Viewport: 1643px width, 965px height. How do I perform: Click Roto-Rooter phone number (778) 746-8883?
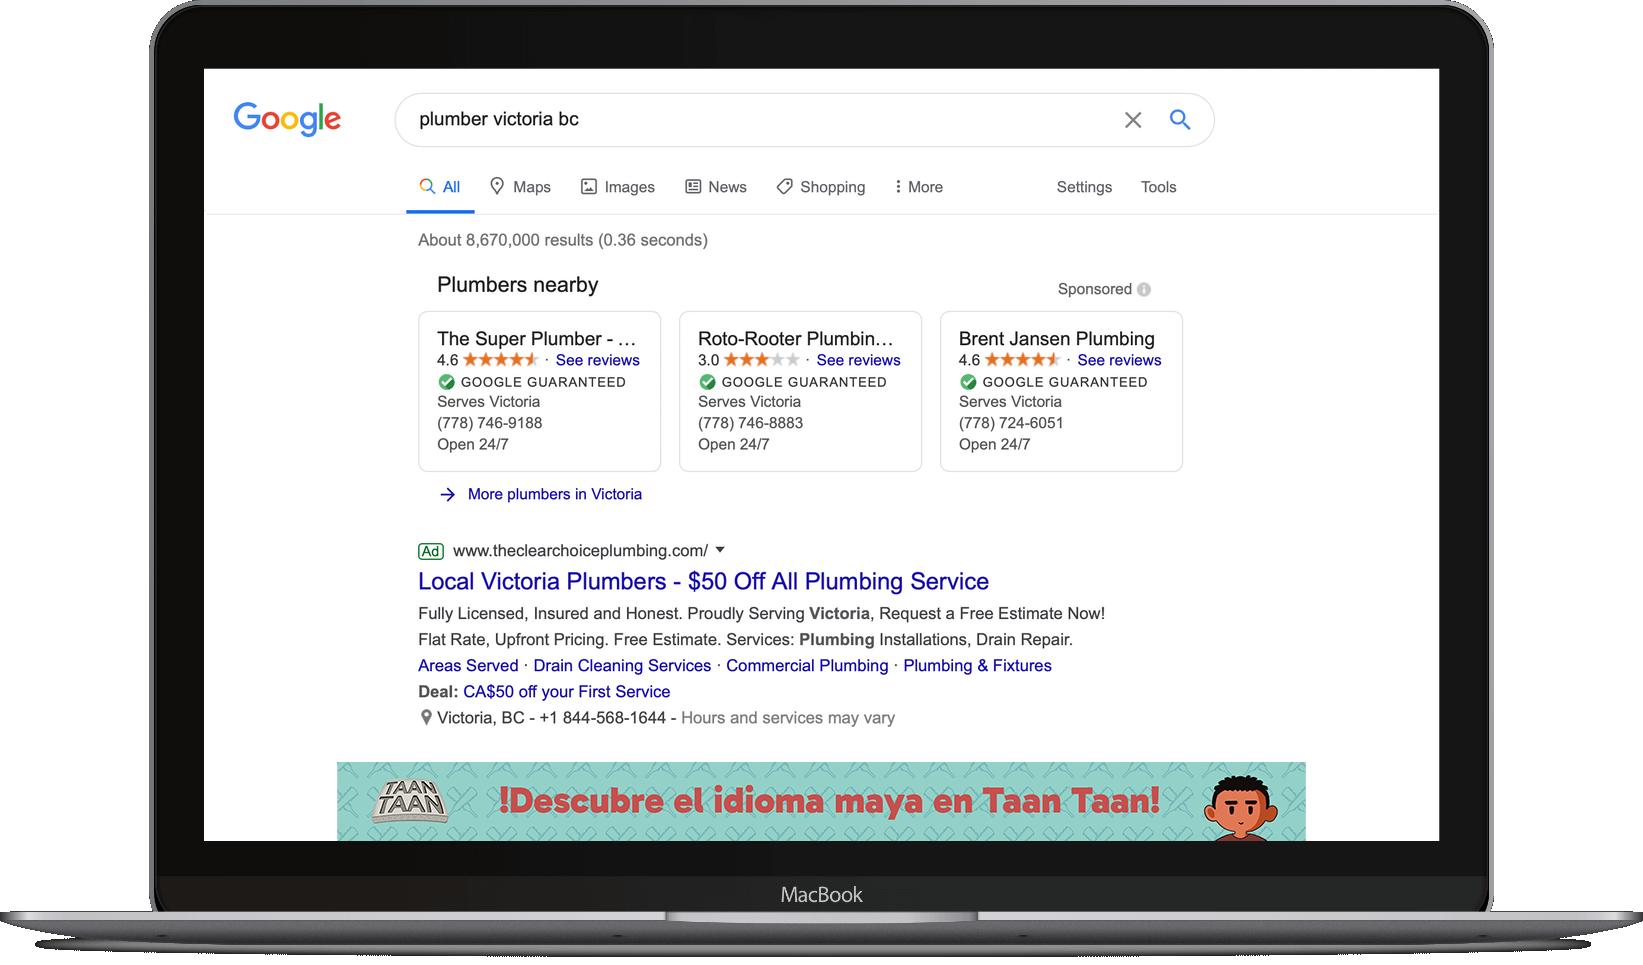click(751, 423)
